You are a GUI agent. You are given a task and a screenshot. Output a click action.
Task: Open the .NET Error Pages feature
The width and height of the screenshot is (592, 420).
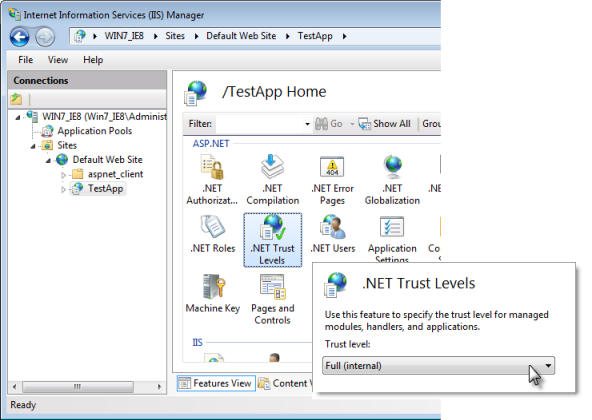332,180
